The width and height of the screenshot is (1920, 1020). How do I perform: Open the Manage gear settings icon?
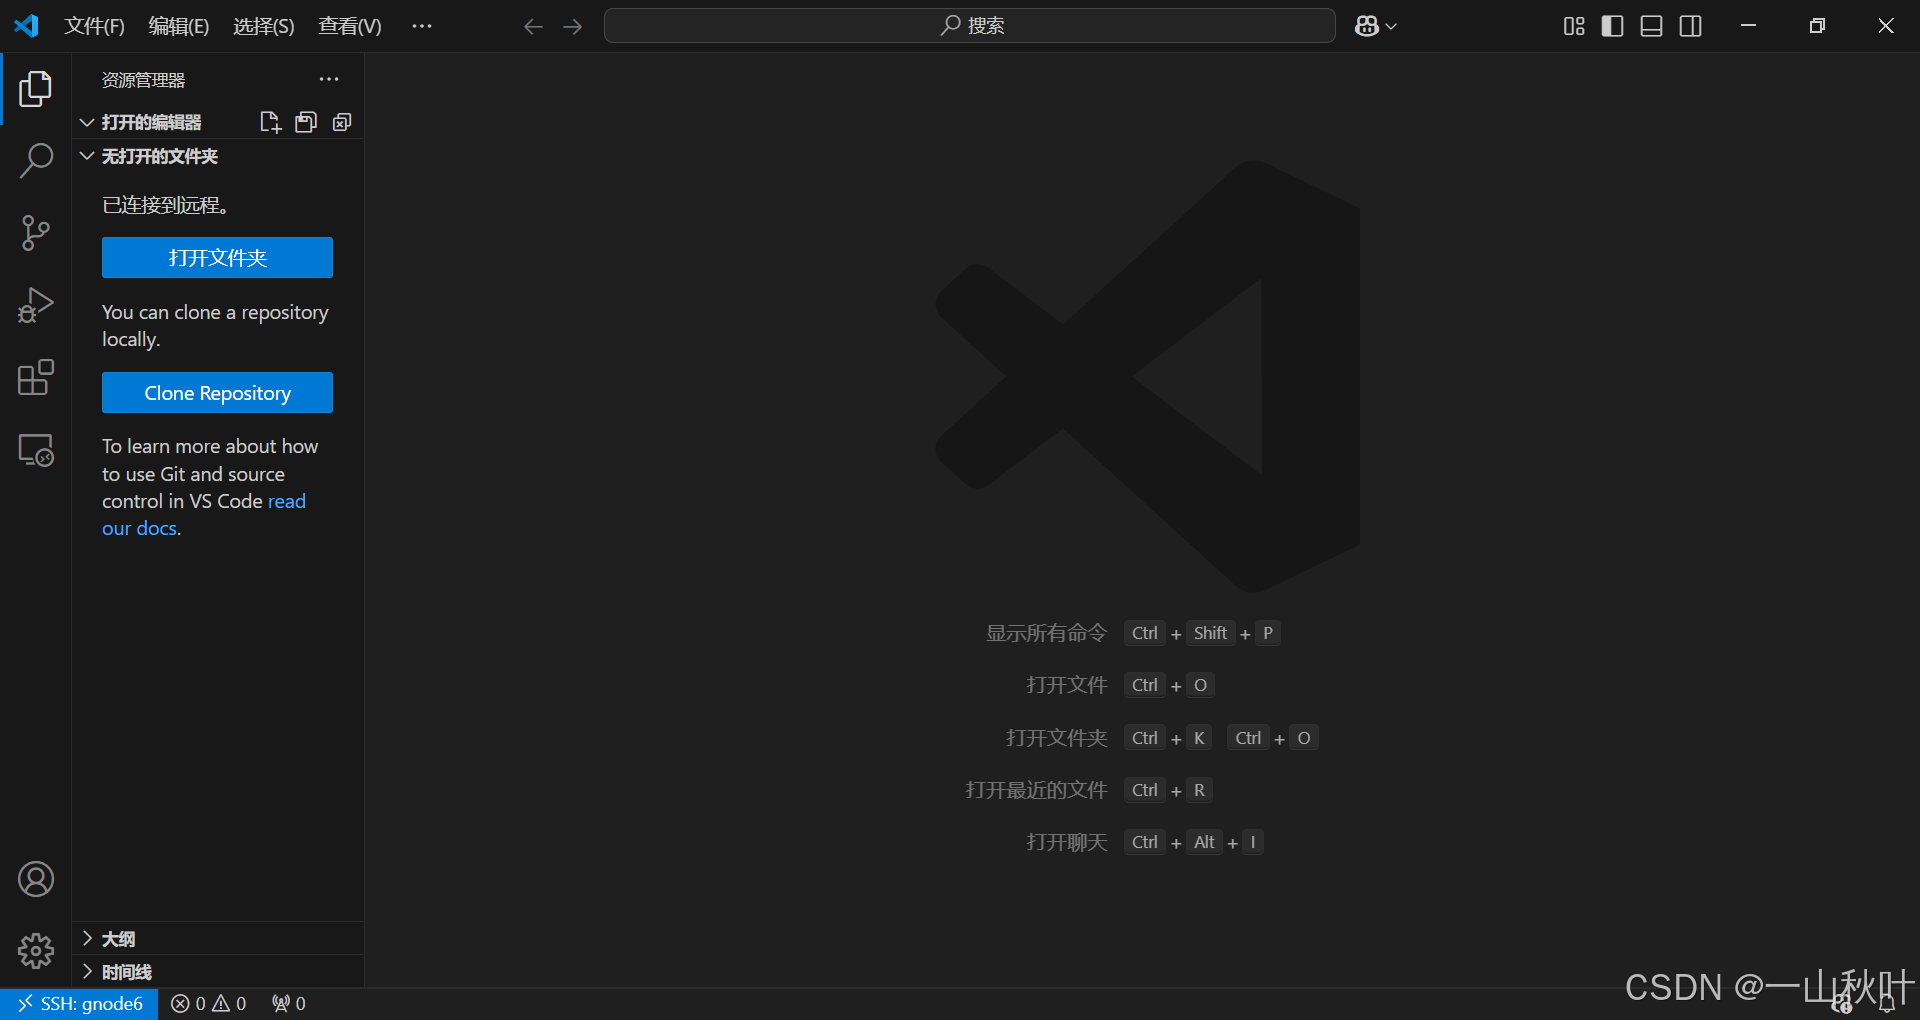point(36,951)
